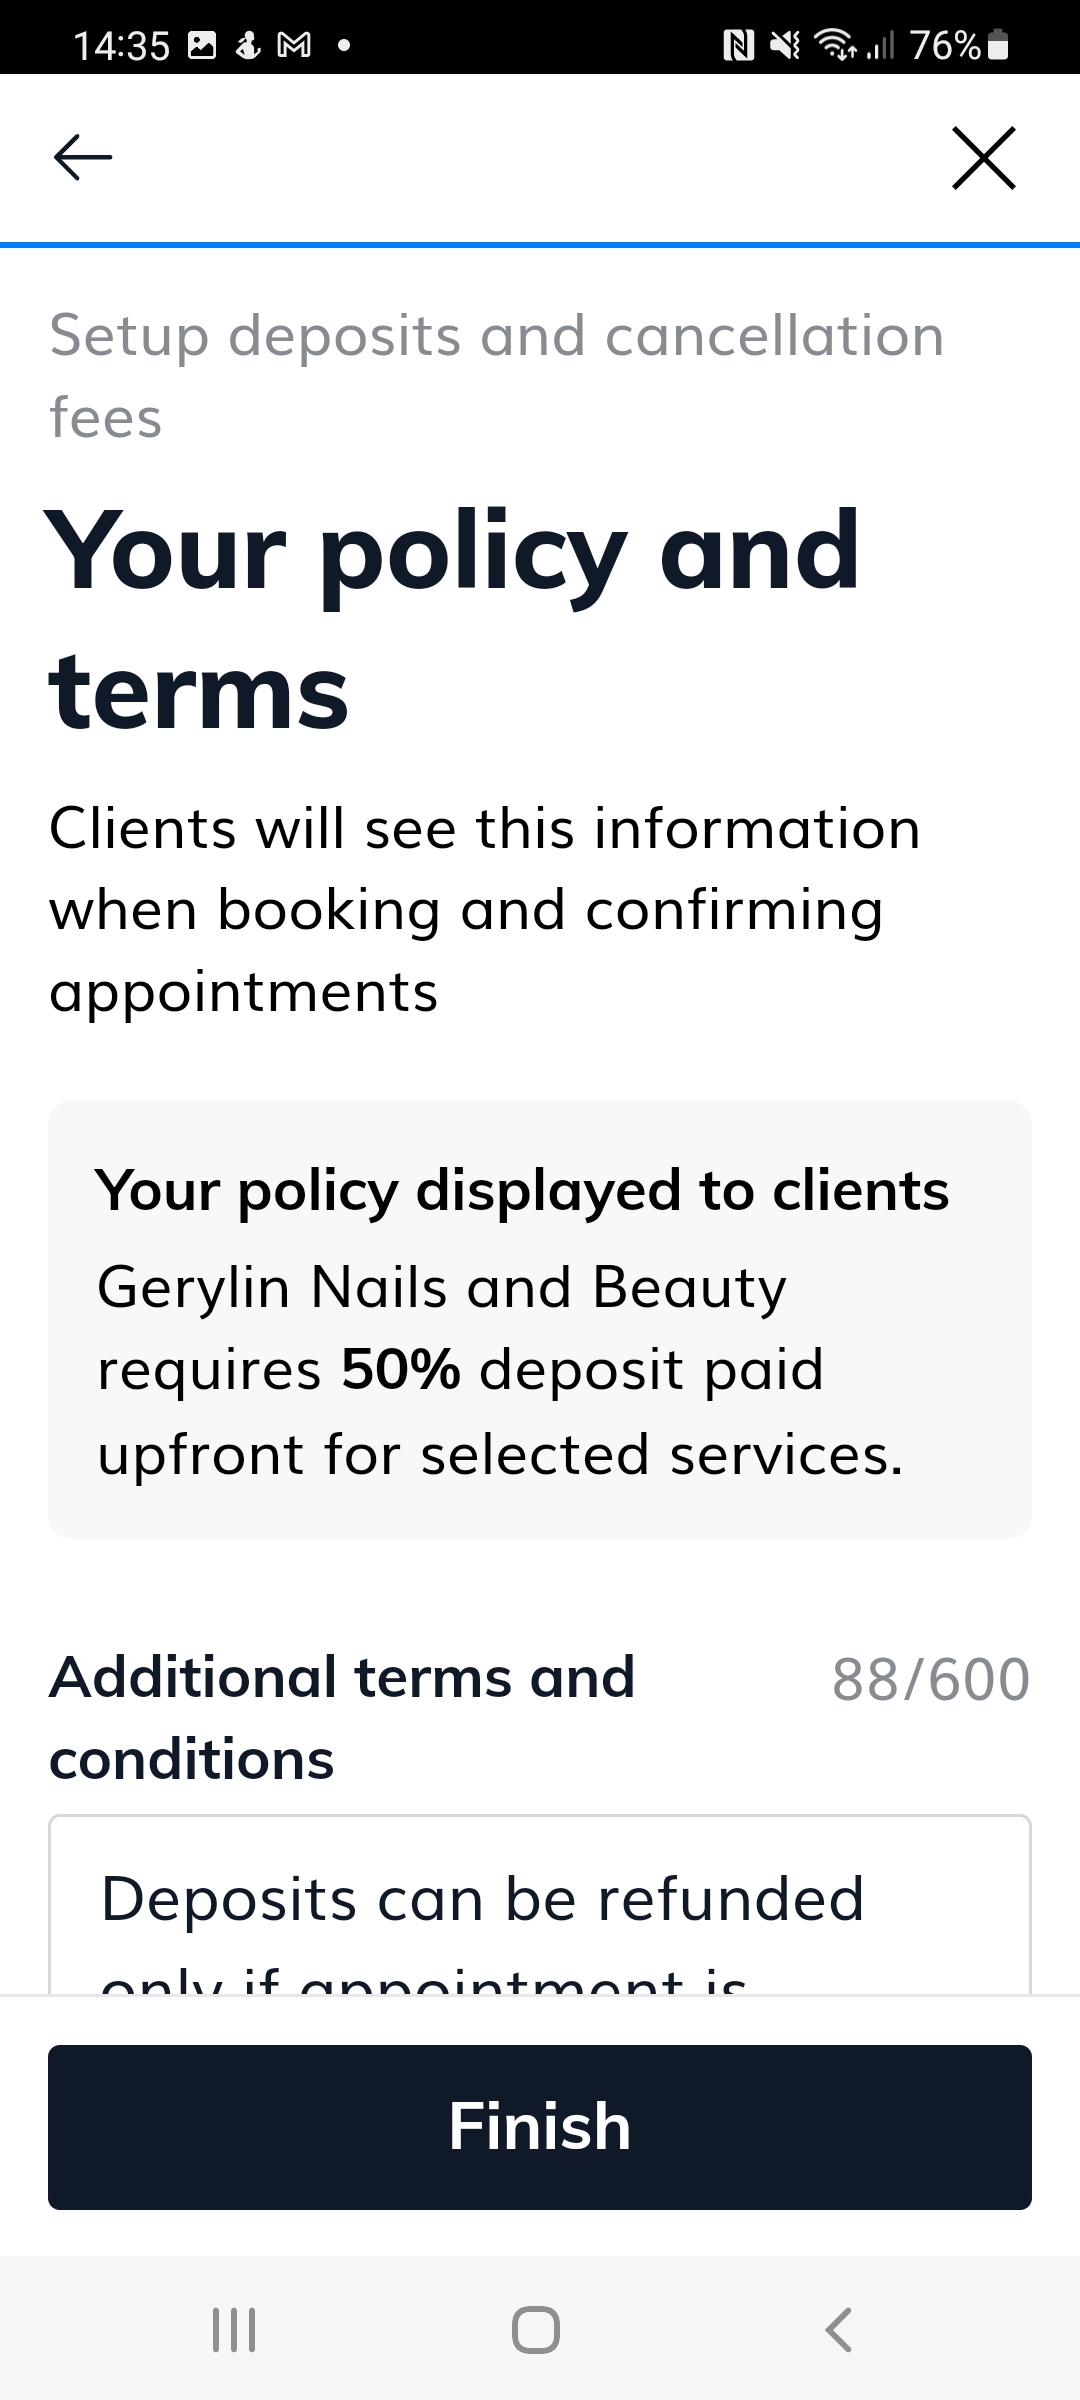Screen dimensions: 1080x2400
Task: Edit the additional terms text field
Action: coord(540,1905)
